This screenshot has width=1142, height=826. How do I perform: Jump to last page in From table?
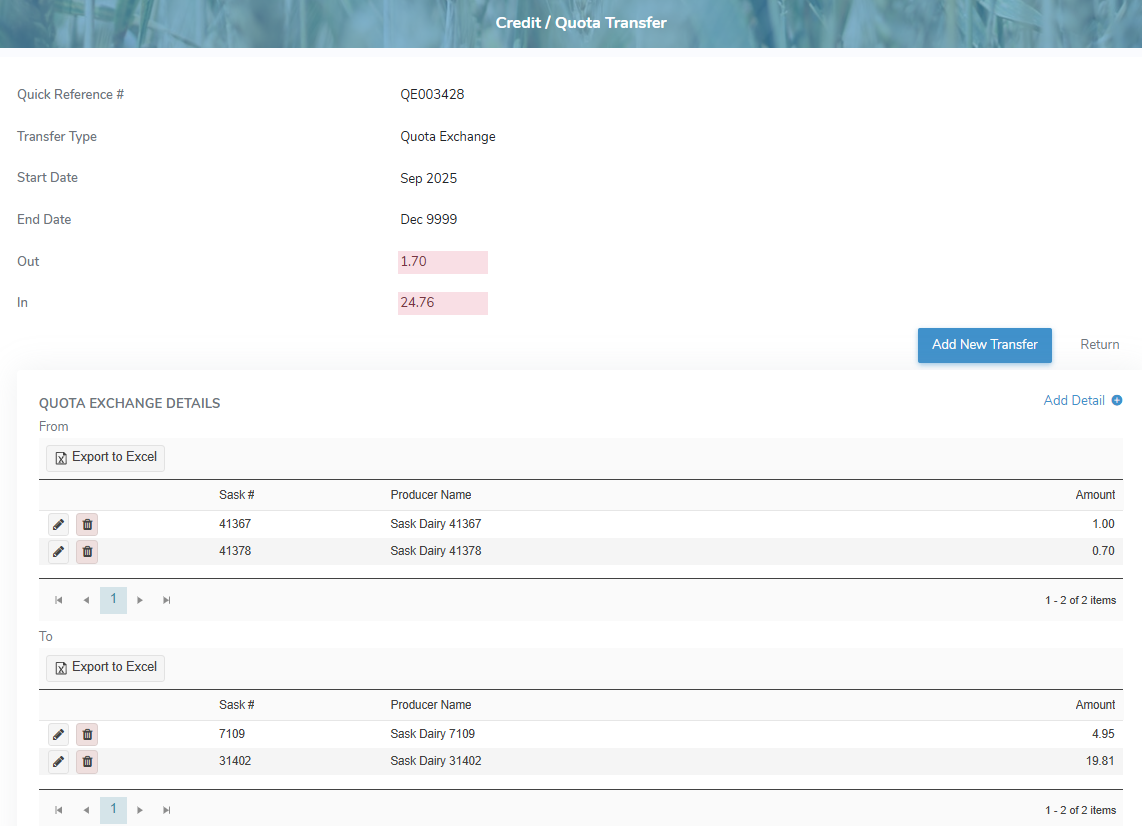(x=167, y=600)
